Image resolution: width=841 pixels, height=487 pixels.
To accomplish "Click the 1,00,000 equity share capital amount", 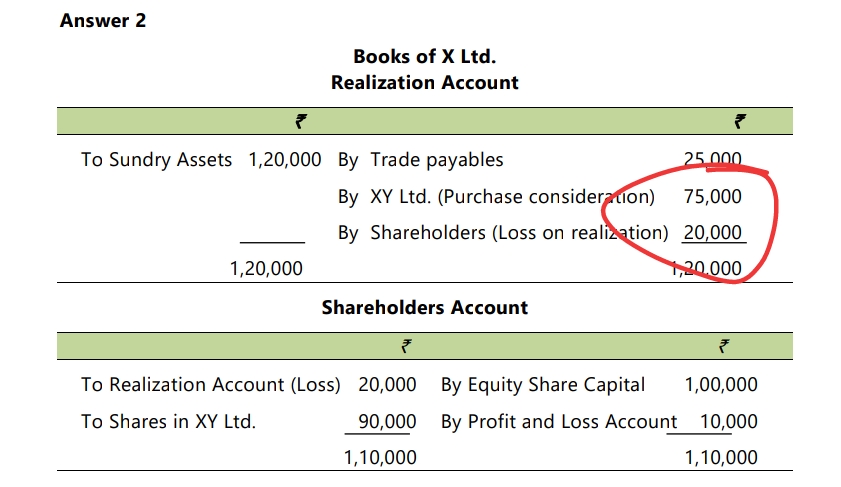I will (721, 384).
